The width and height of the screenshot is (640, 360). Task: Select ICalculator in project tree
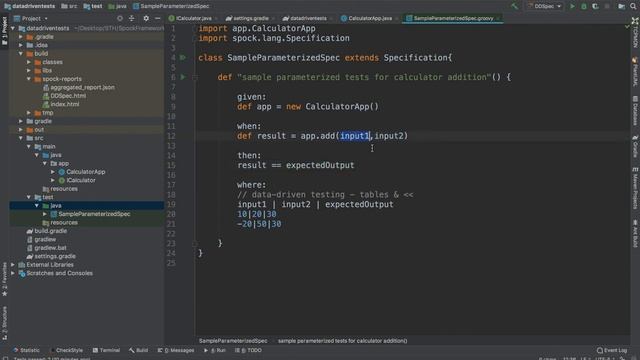(x=81, y=180)
